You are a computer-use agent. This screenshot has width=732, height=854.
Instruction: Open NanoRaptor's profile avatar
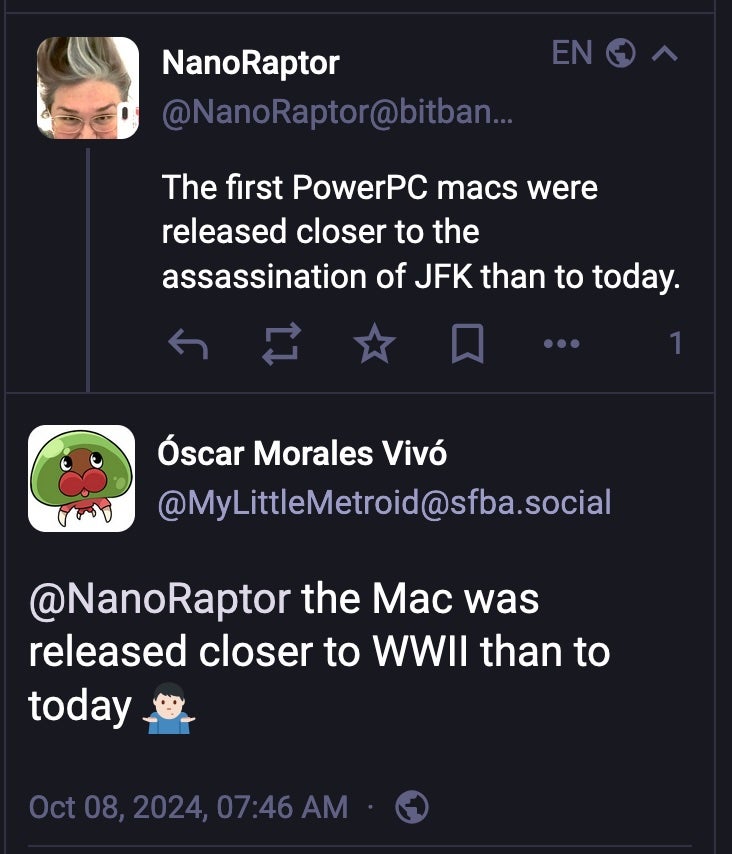point(88,88)
